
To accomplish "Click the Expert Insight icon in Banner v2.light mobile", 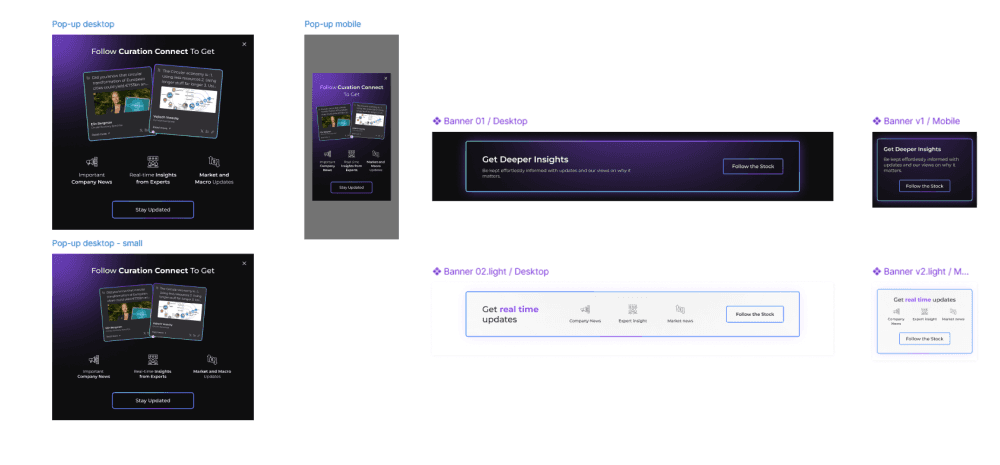I will point(925,311).
